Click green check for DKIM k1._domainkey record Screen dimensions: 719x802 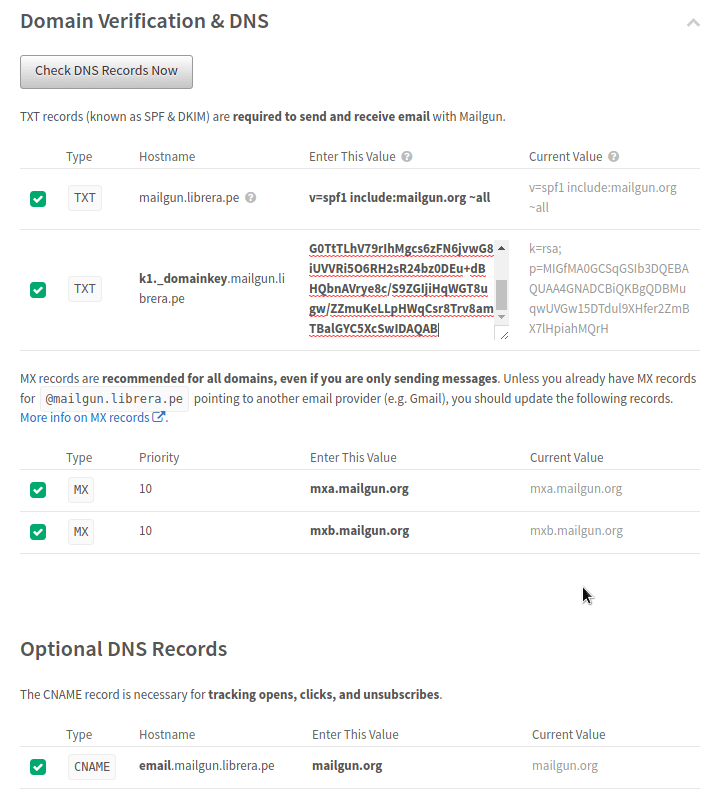point(38,289)
